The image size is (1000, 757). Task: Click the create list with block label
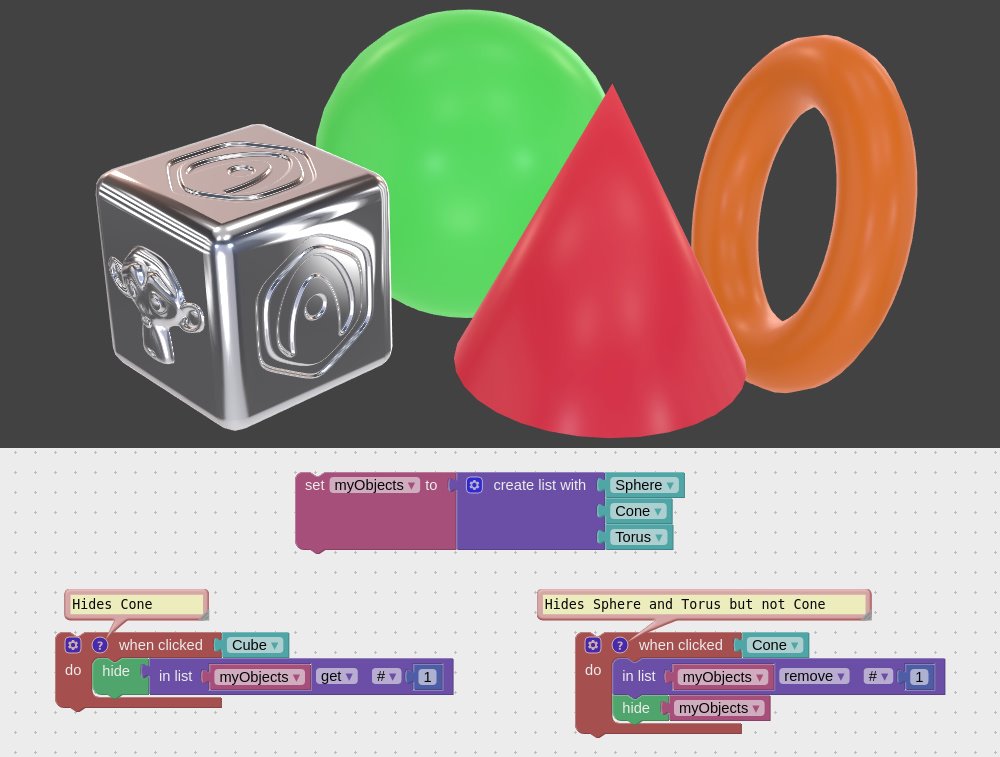click(540, 485)
